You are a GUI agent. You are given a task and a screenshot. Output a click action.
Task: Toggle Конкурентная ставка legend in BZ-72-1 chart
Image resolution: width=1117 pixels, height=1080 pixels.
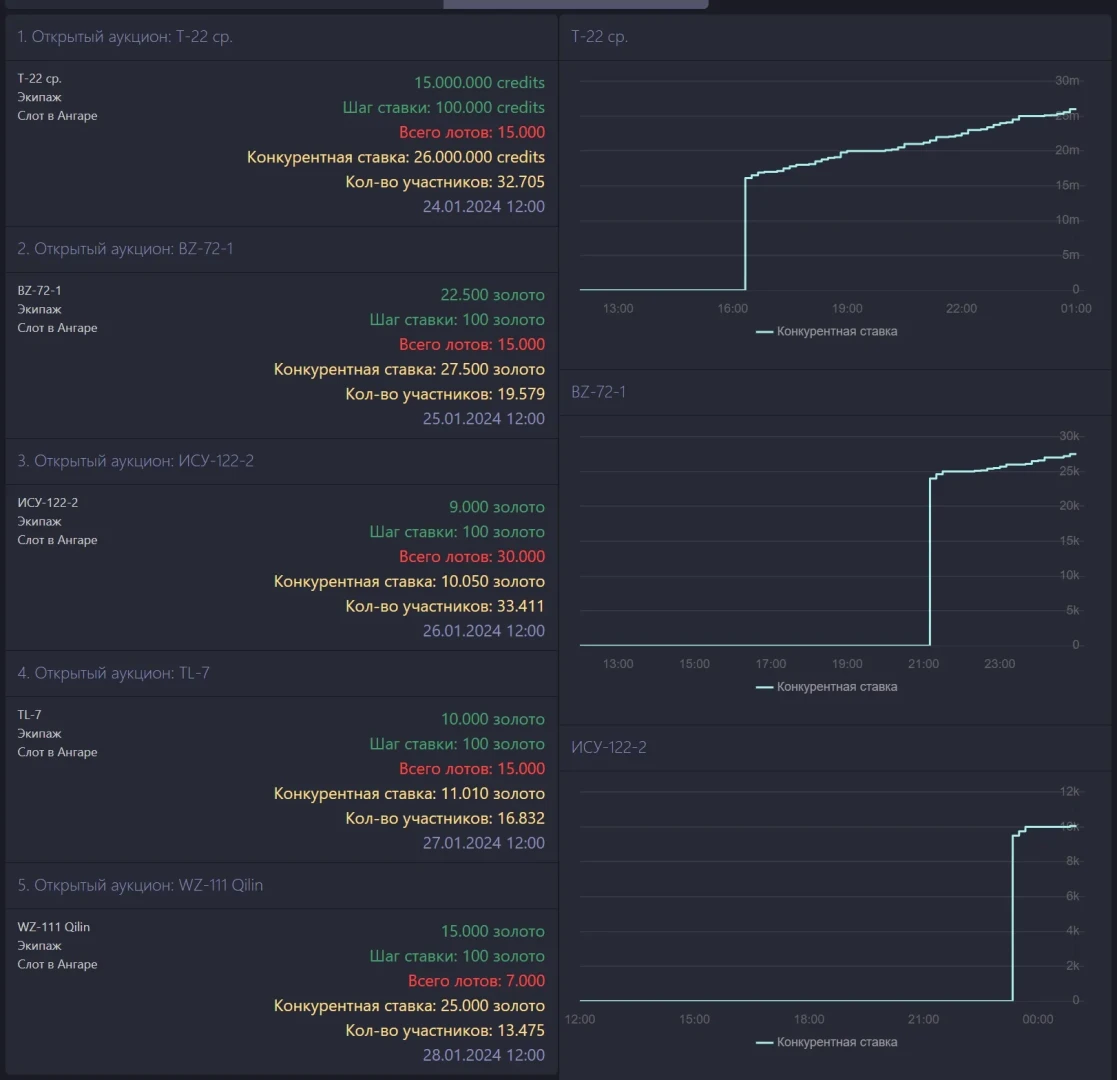pos(826,687)
